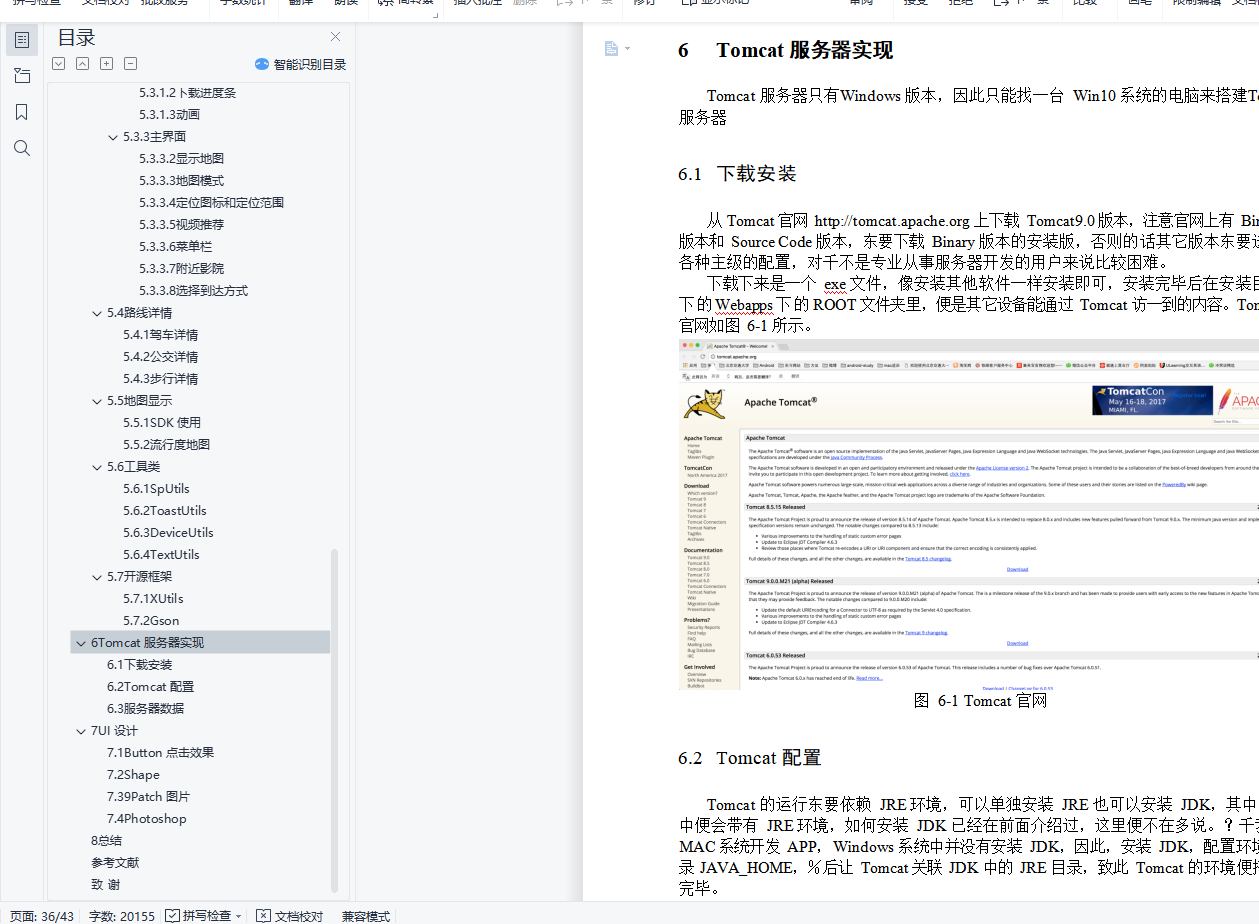Select 5.3.3.3地图模式 outline entry

tap(181, 181)
